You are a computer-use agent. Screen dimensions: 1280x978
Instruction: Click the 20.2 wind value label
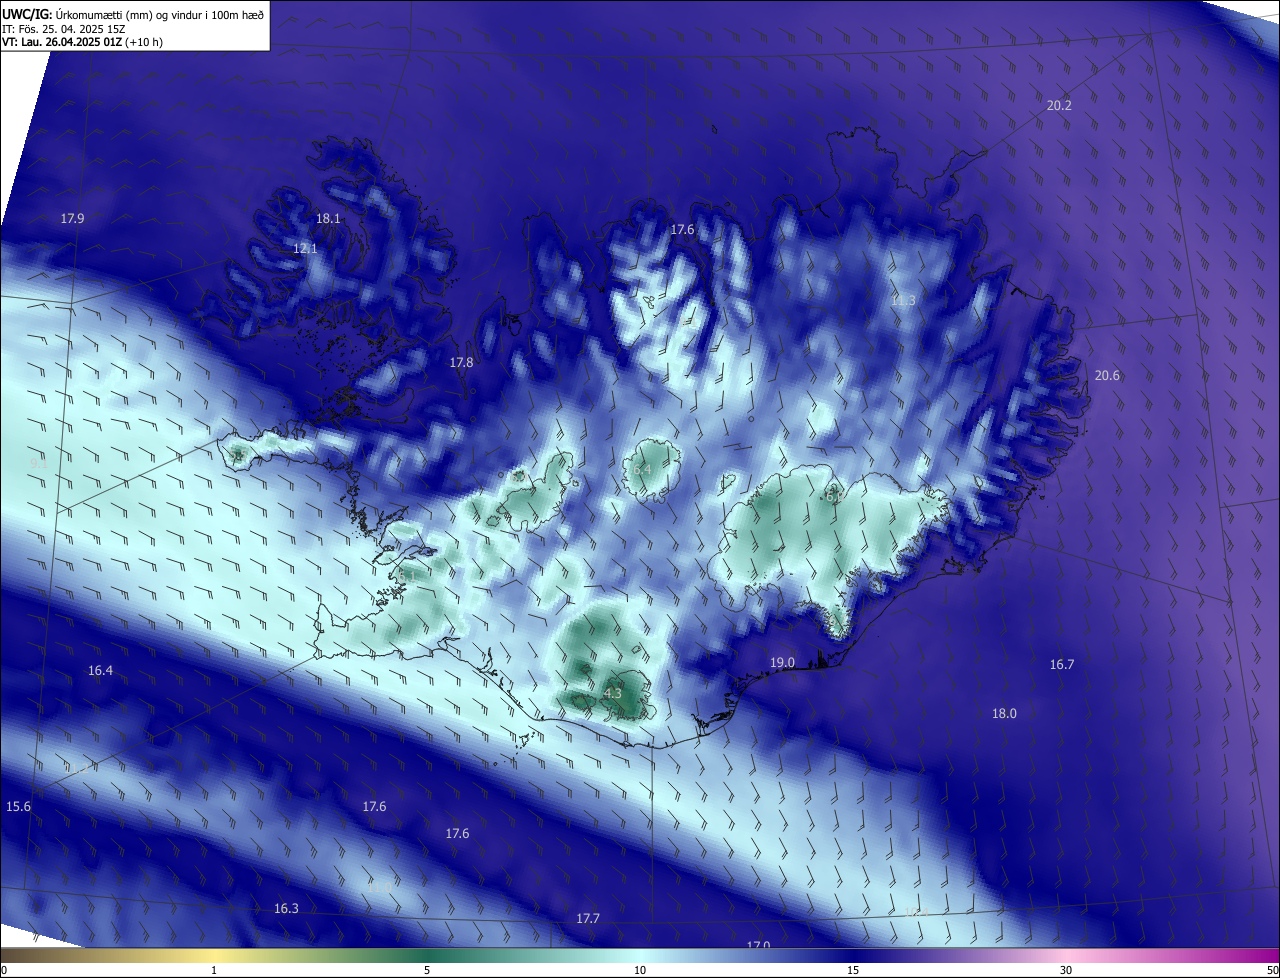coord(1059,106)
